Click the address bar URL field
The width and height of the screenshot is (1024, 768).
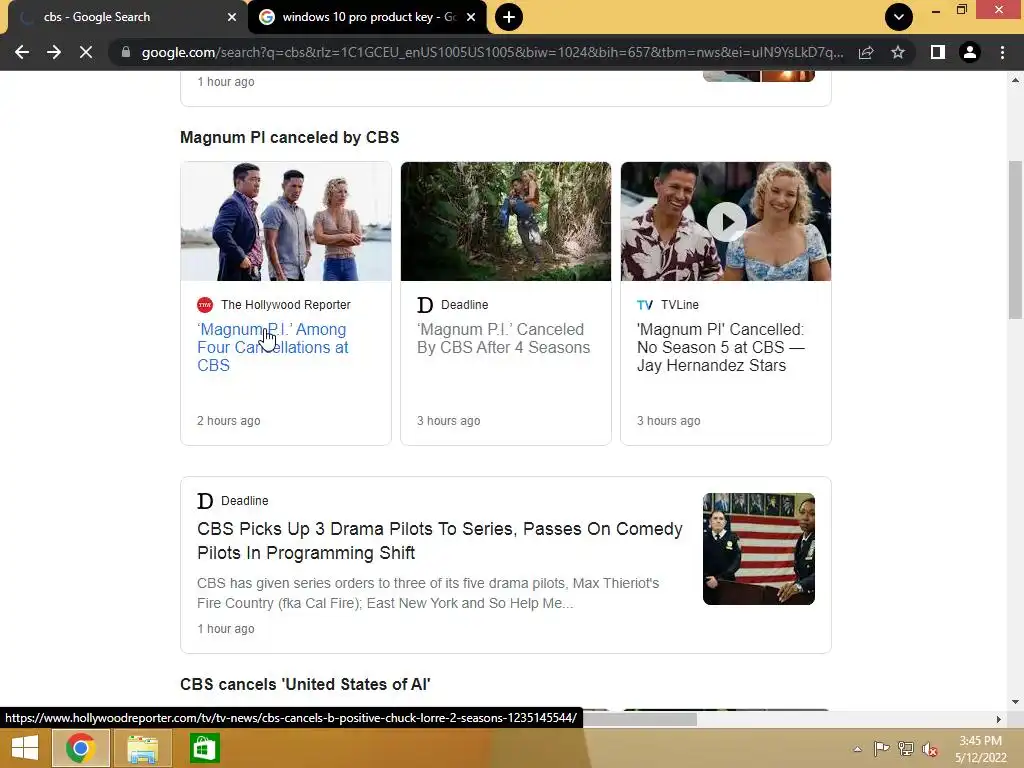(492, 52)
